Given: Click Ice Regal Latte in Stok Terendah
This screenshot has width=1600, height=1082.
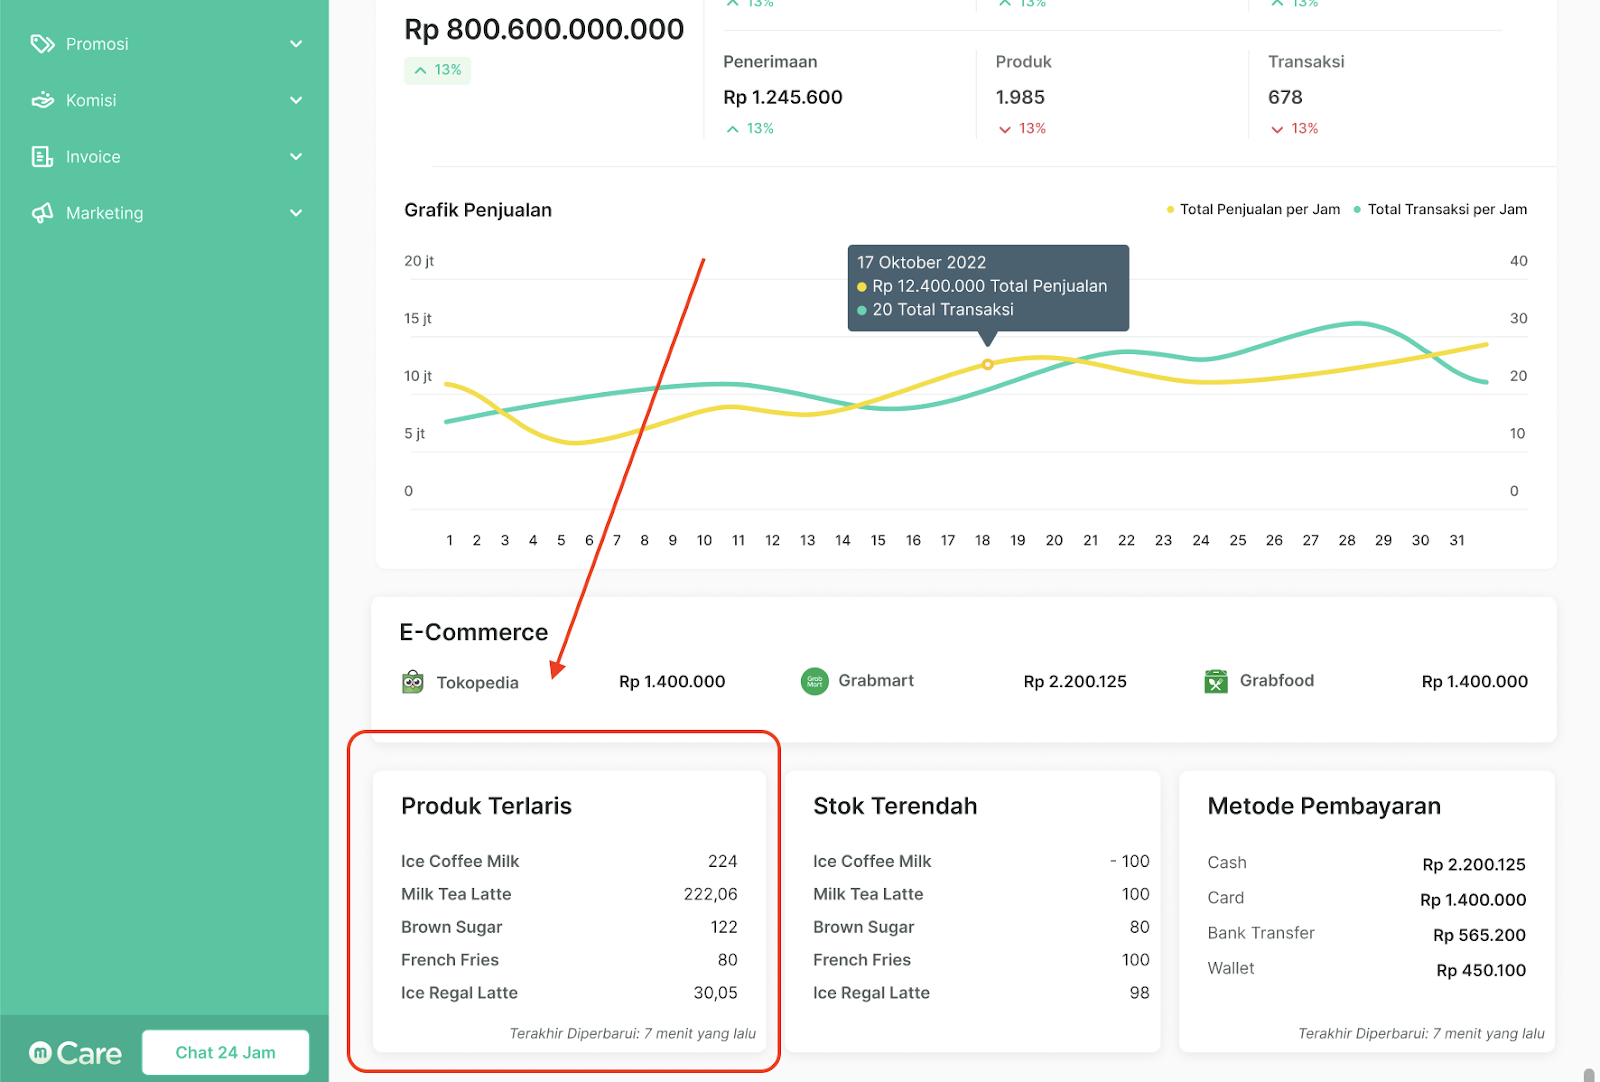Looking at the screenshot, I should tap(871, 993).
